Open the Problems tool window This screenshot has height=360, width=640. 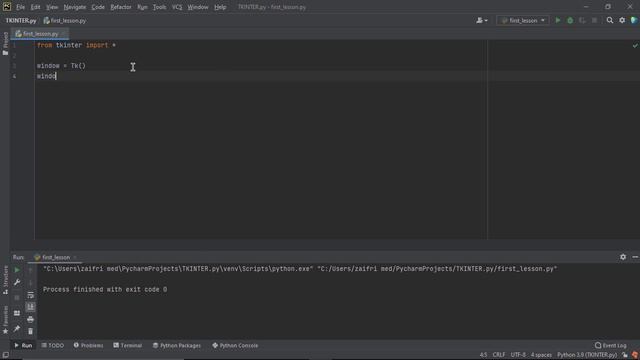pos(88,345)
